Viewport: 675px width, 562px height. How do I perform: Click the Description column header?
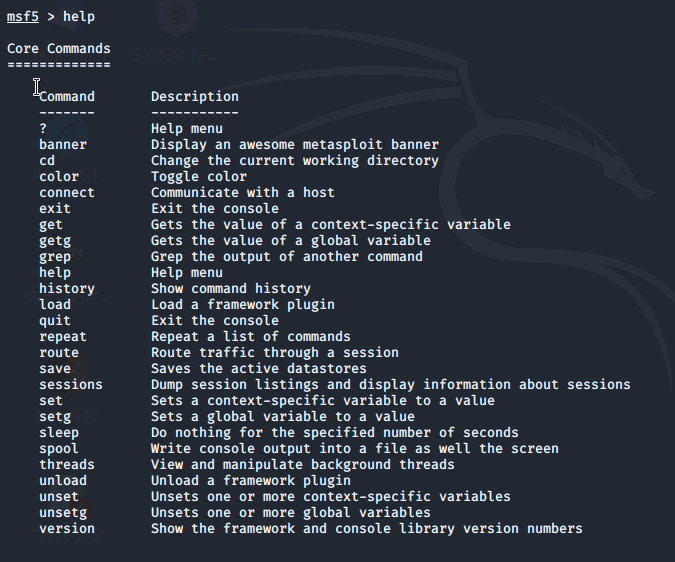click(195, 97)
